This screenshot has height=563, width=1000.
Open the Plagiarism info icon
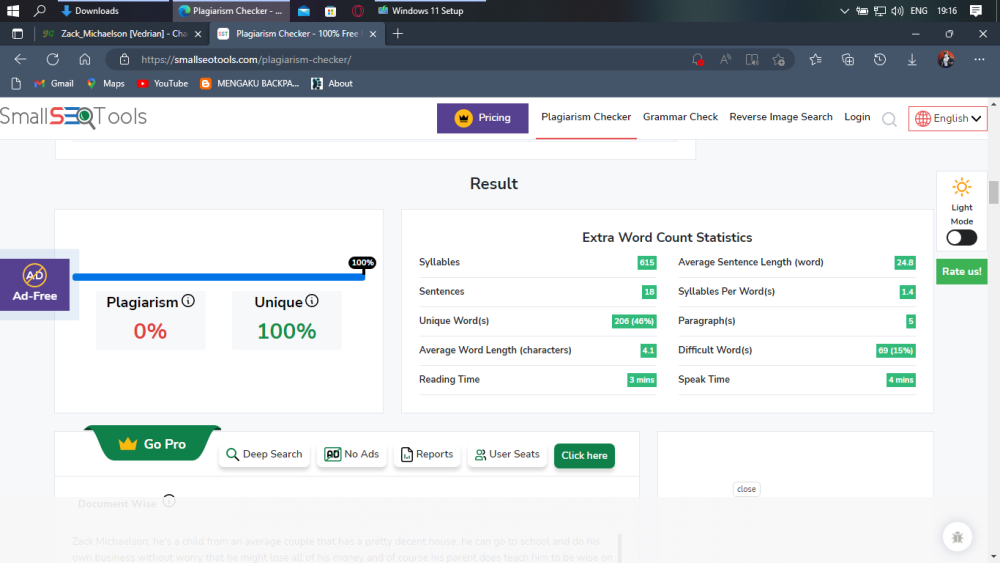point(188,301)
